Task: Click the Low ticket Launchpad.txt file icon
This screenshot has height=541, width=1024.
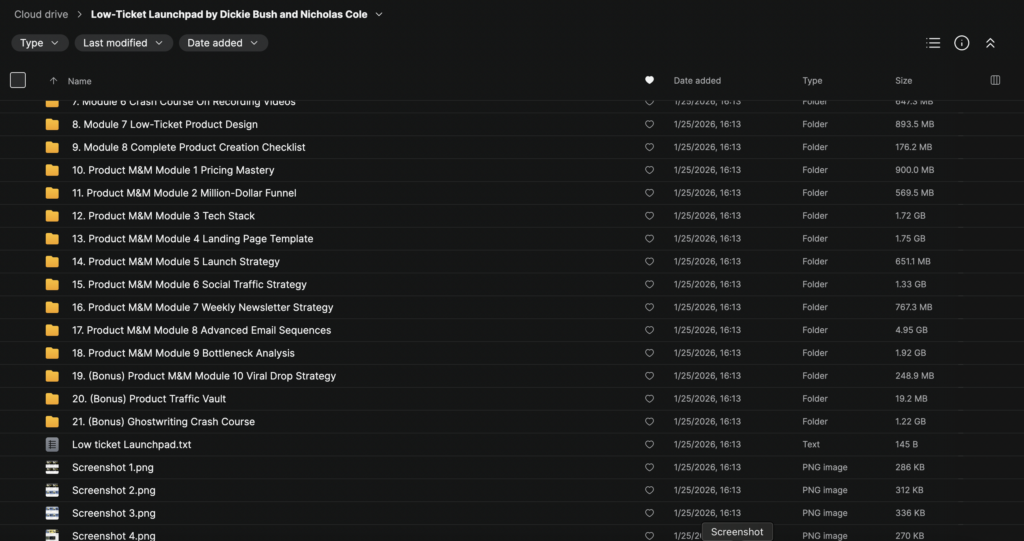Action: tap(52, 444)
